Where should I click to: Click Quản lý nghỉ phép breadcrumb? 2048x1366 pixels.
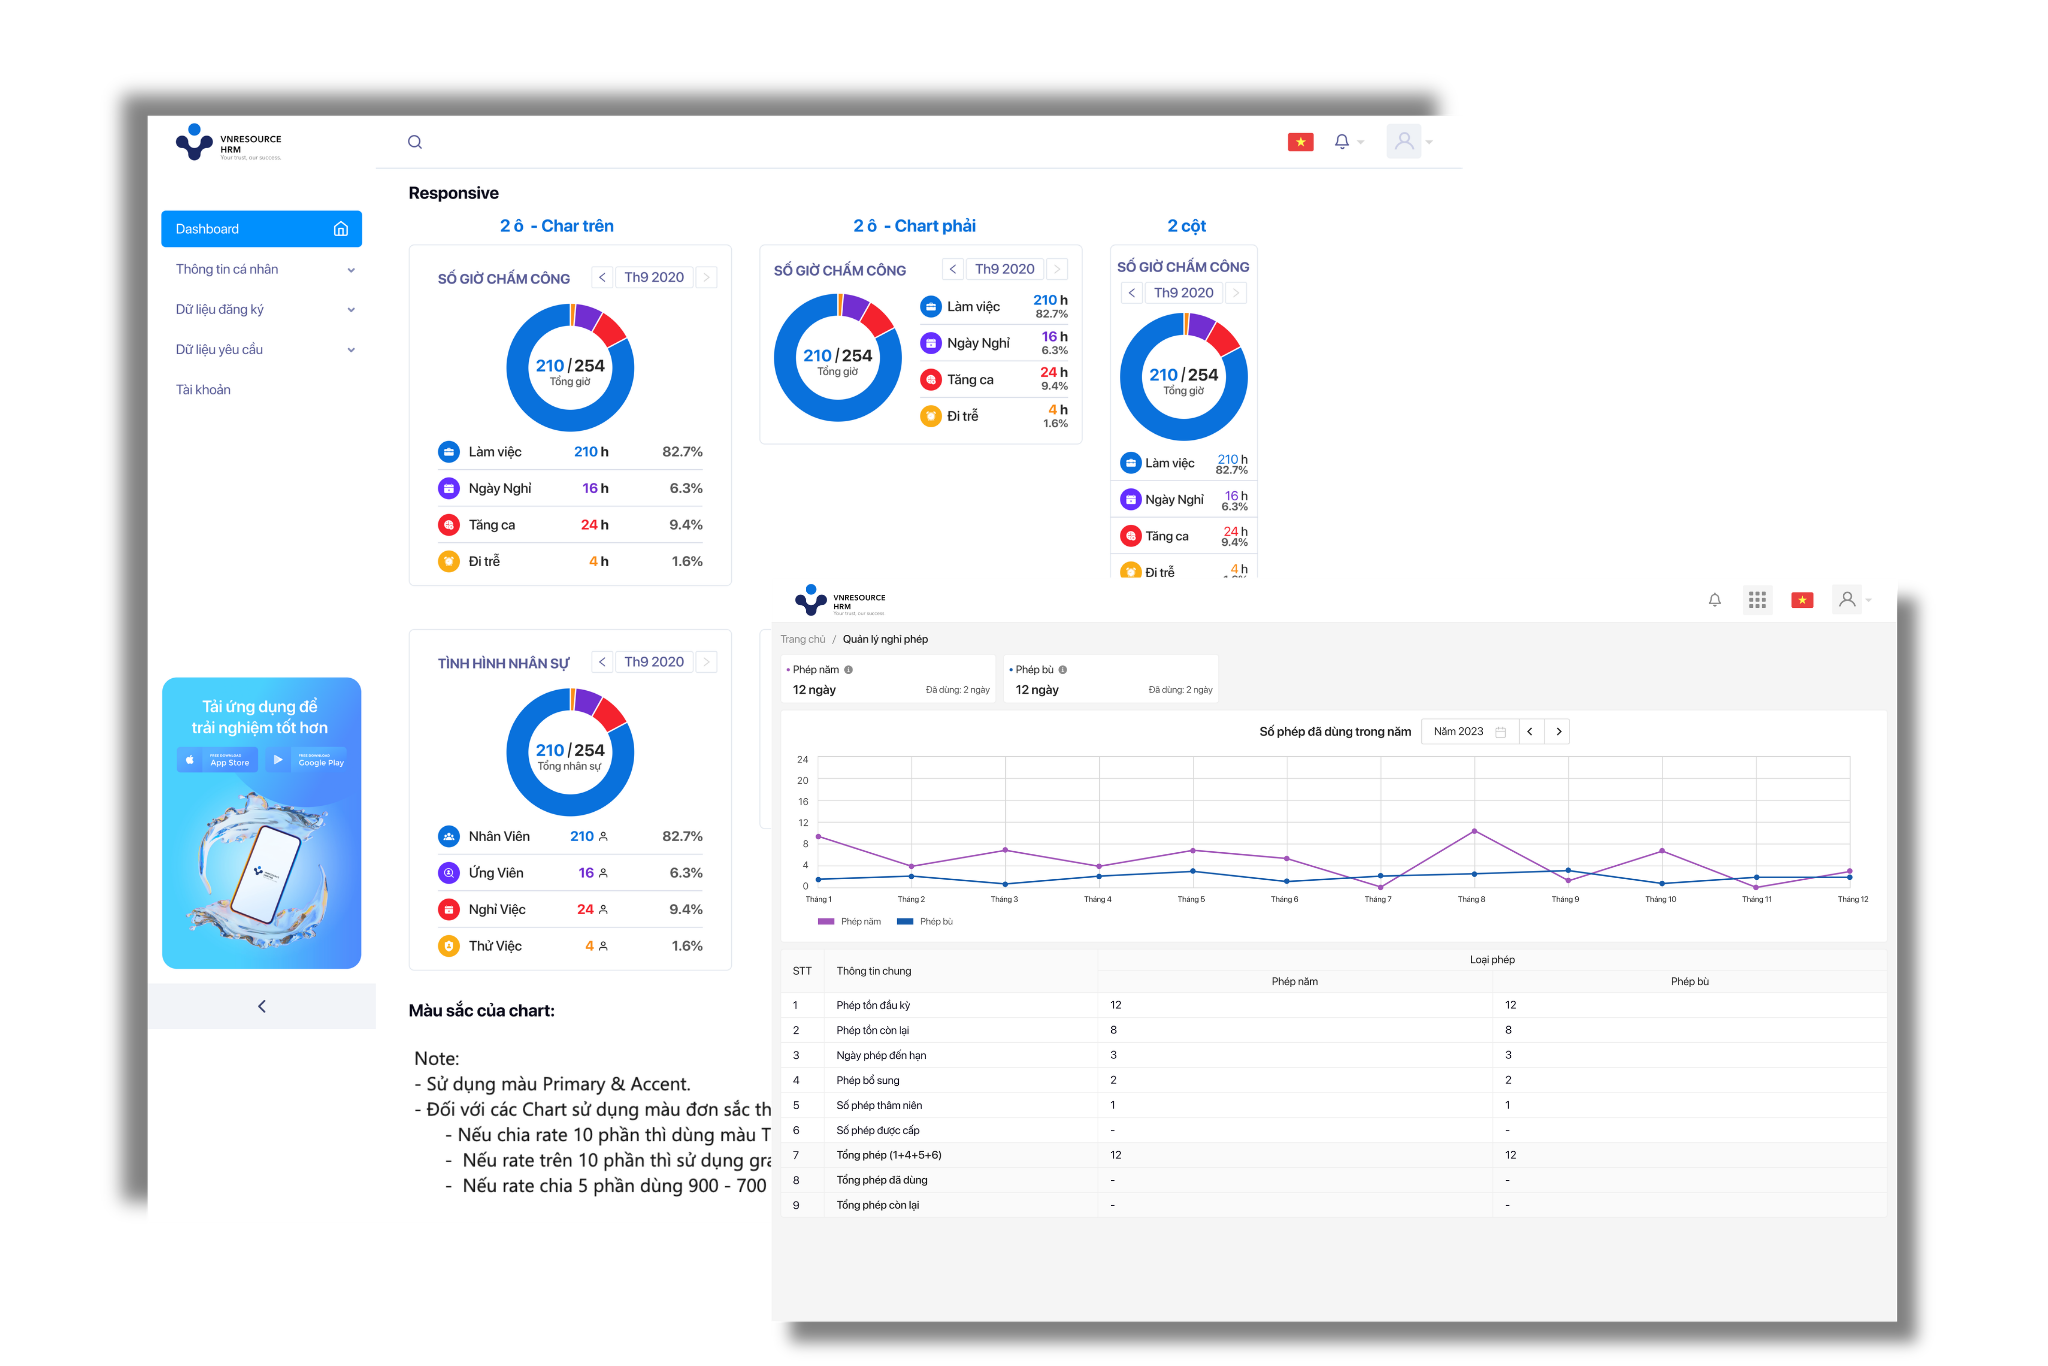coord(885,639)
